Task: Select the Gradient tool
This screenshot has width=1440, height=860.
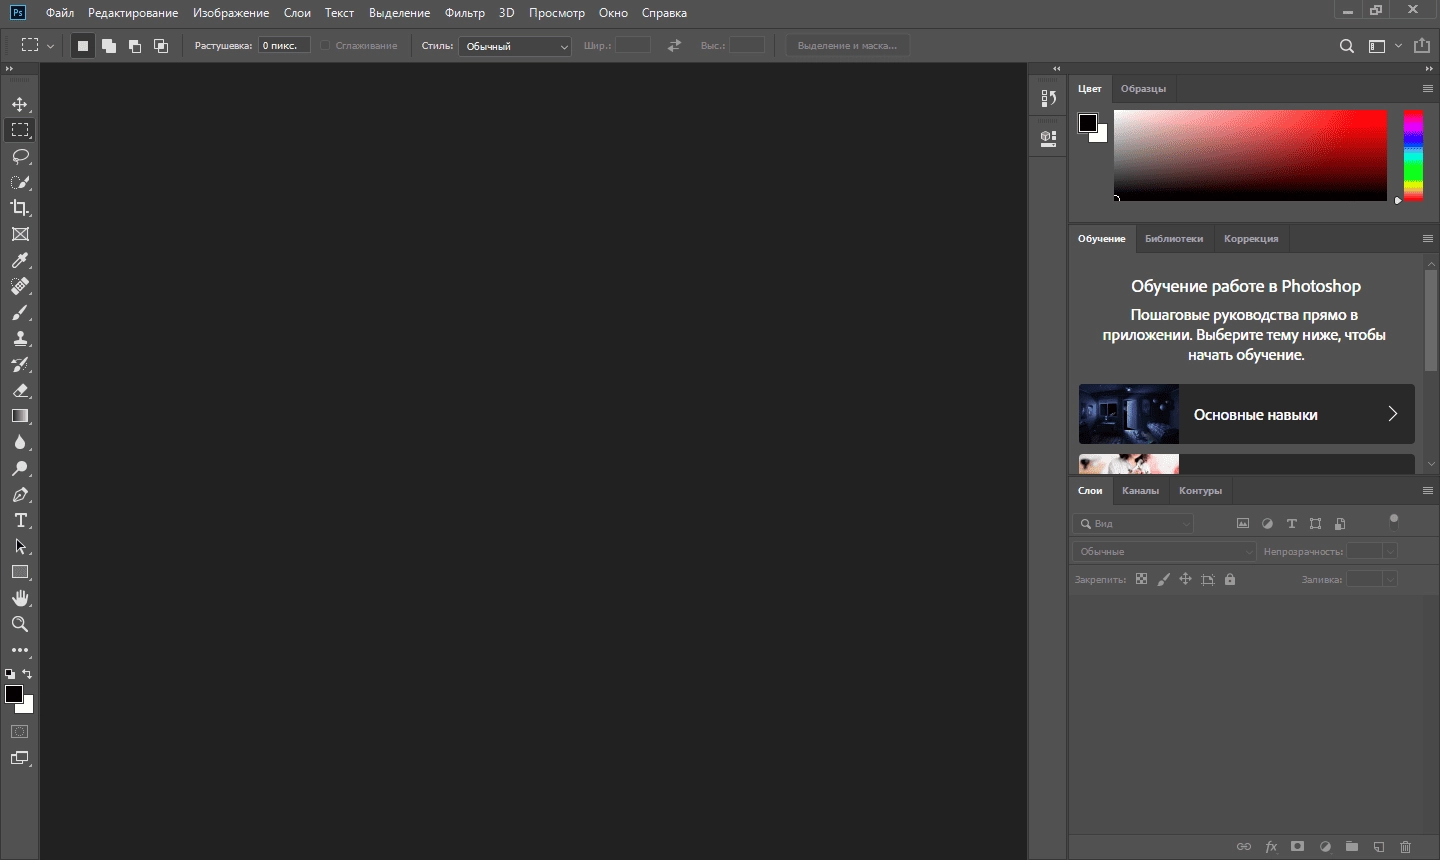Action: click(20, 416)
